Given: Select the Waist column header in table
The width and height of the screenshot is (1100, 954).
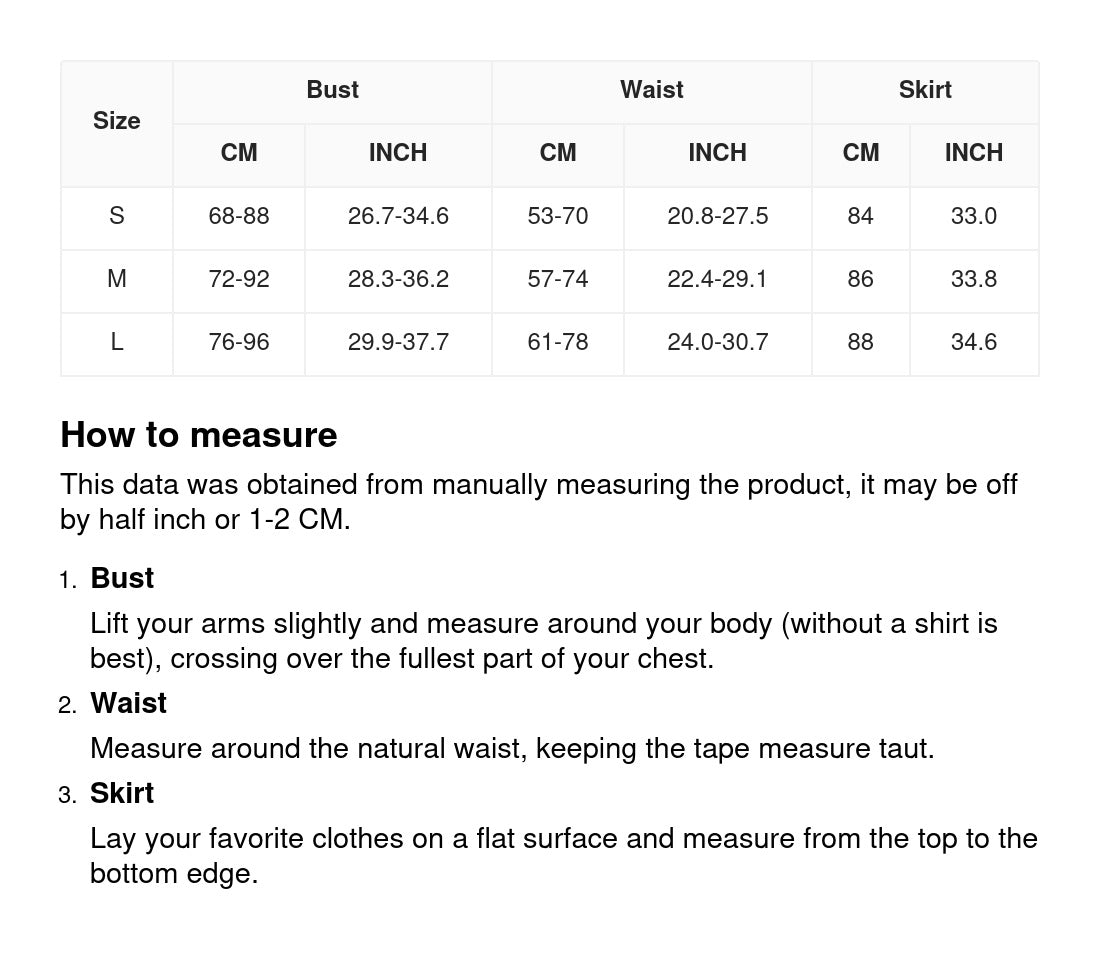Looking at the screenshot, I should pyautogui.click(x=651, y=90).
